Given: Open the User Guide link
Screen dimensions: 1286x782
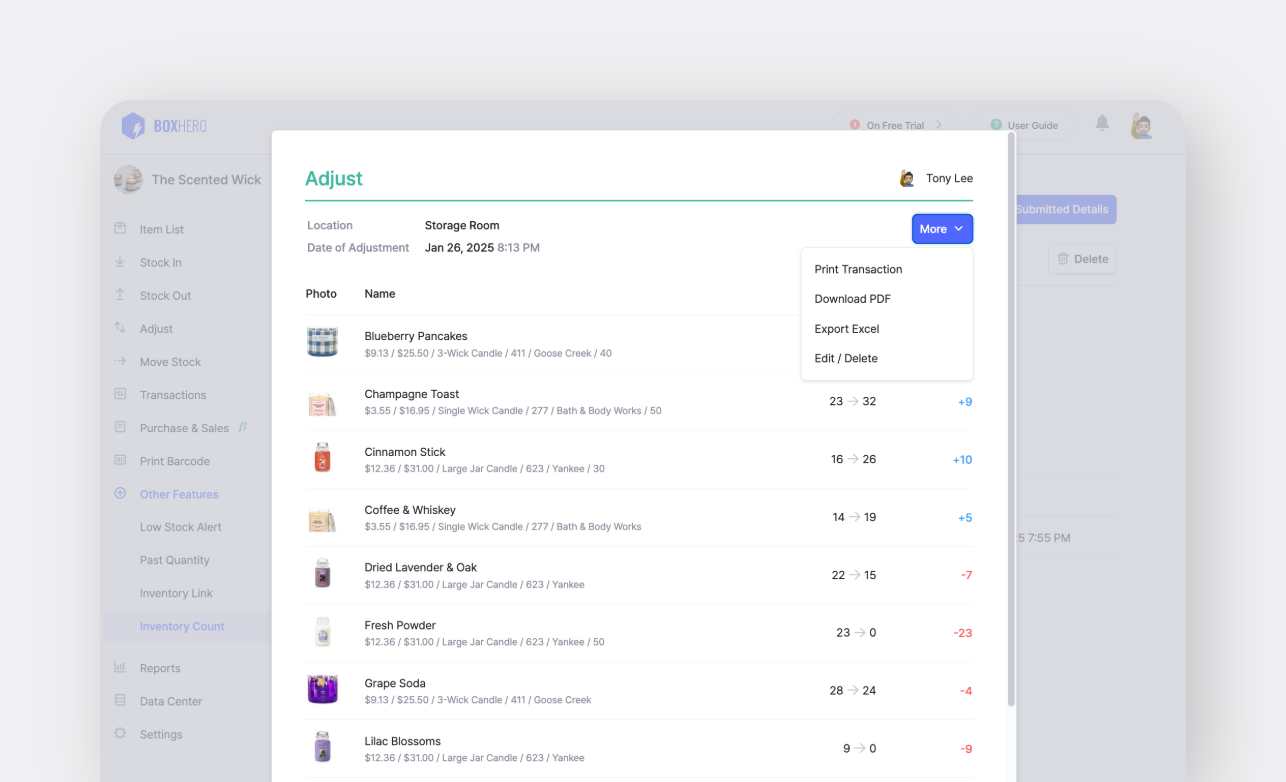Looking at the screenshot, I should [1023, 126].
